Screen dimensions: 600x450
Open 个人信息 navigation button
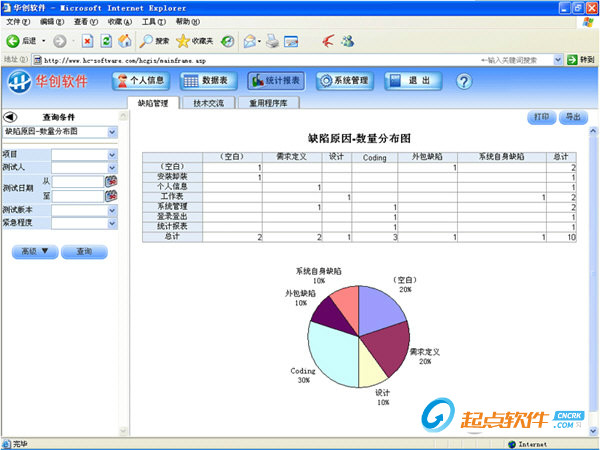141,81
